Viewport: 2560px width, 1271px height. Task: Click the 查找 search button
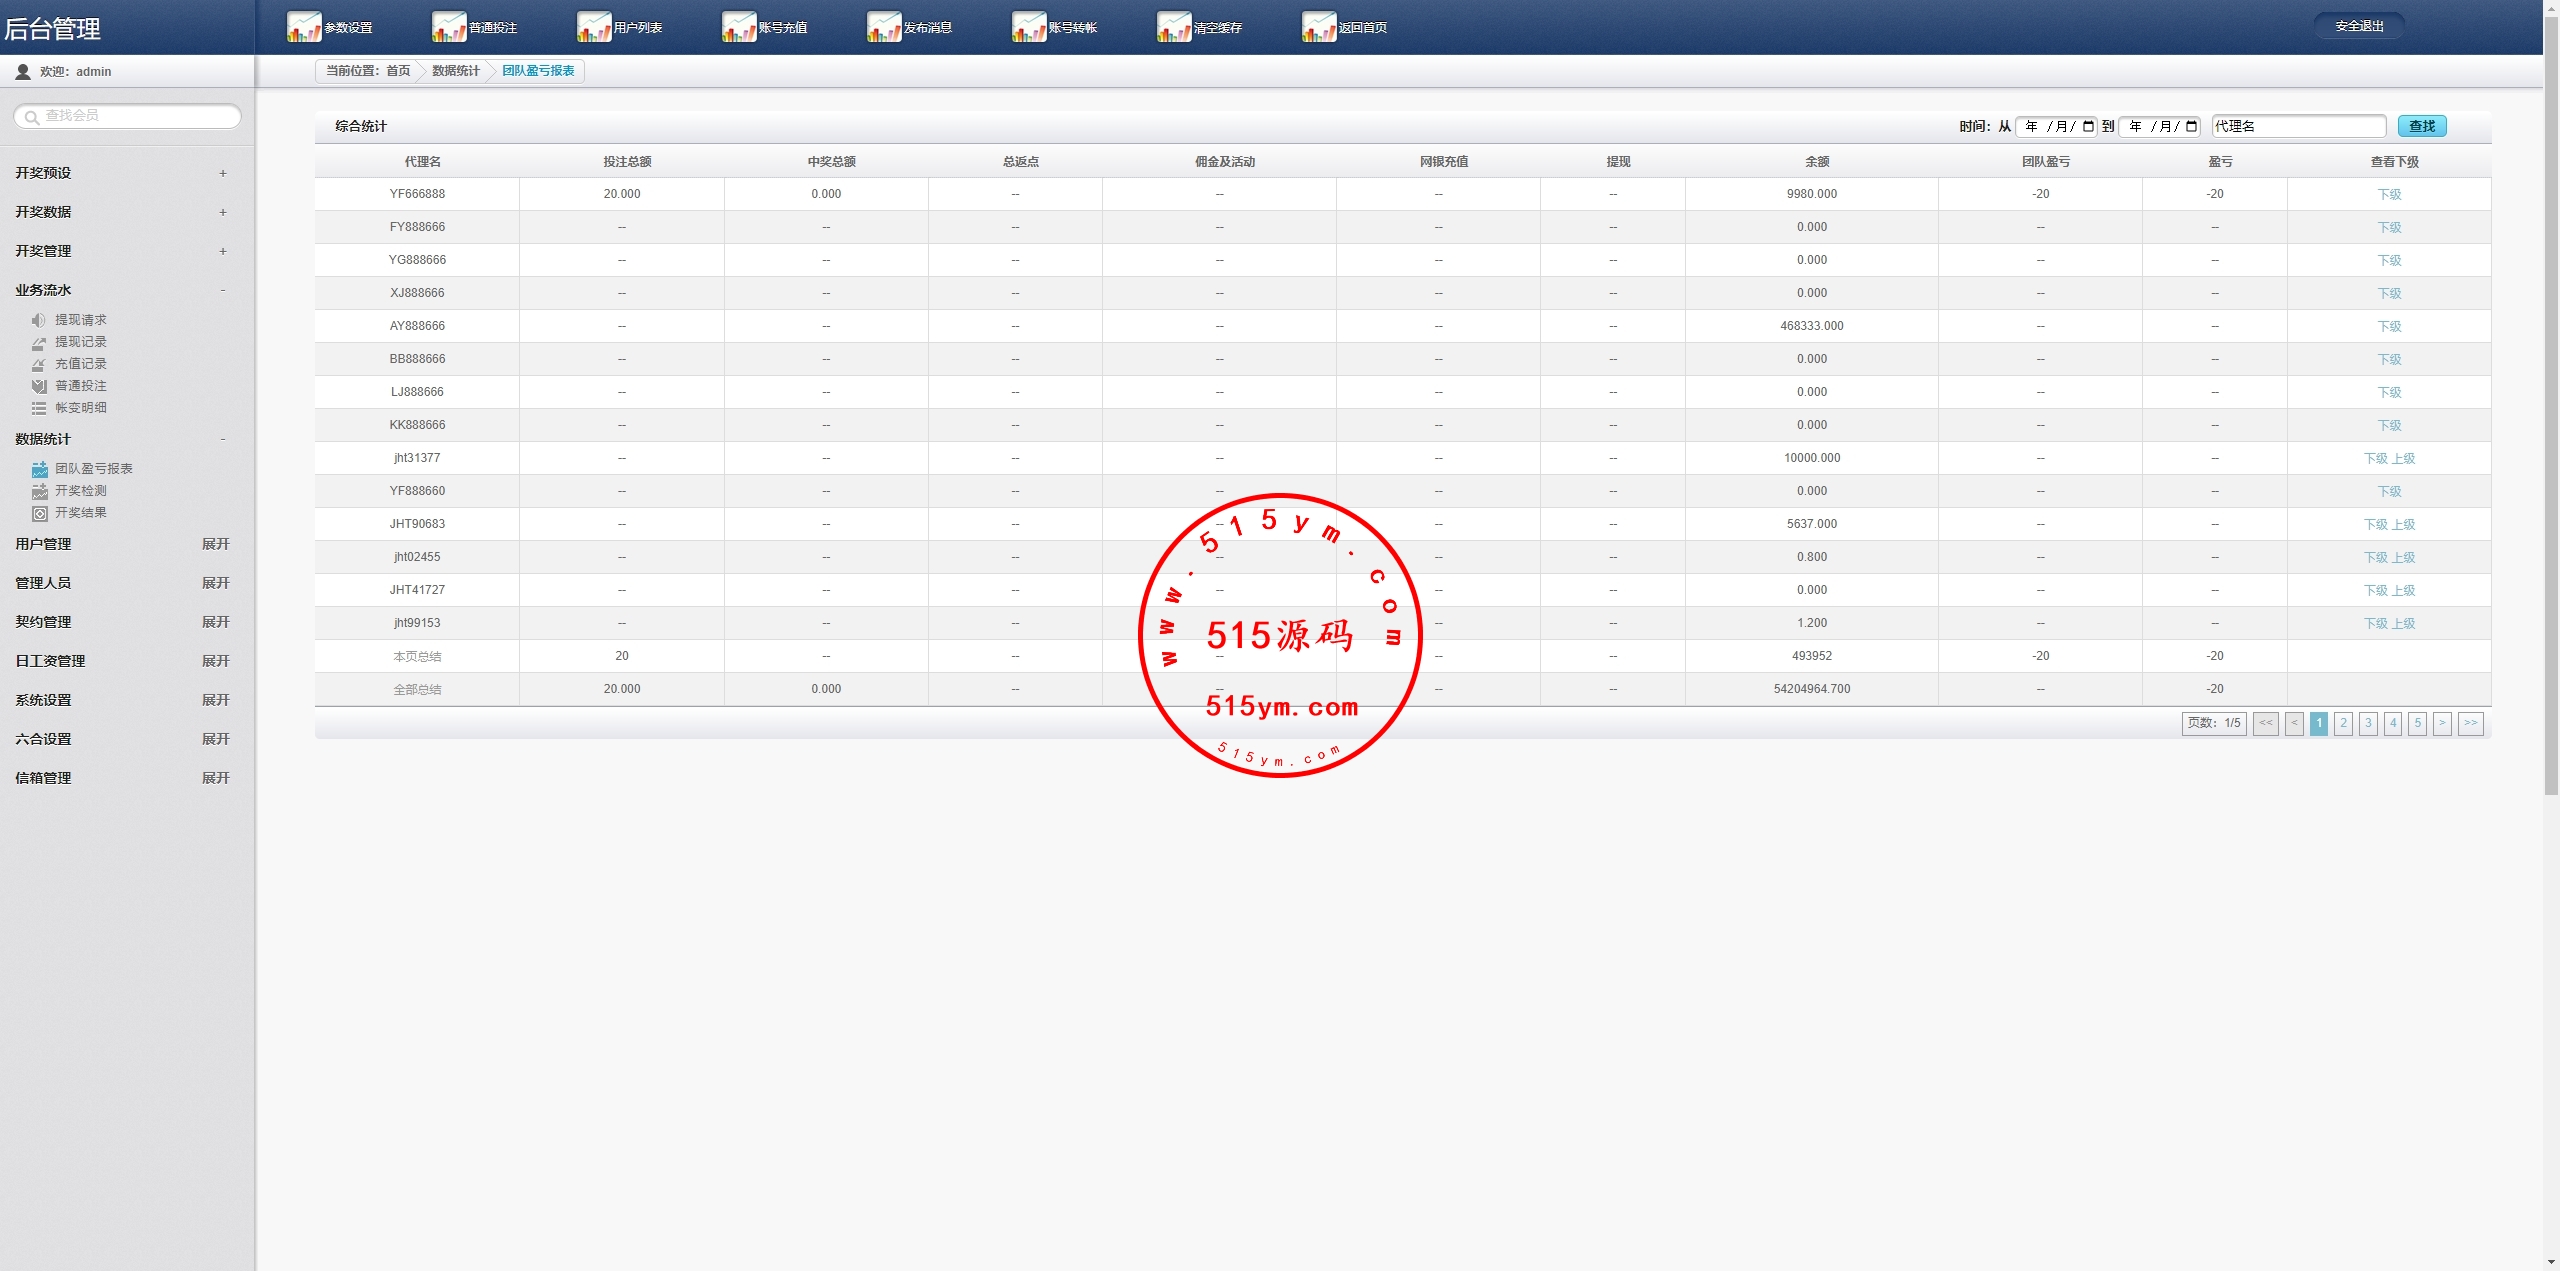tap(2421, 126)
